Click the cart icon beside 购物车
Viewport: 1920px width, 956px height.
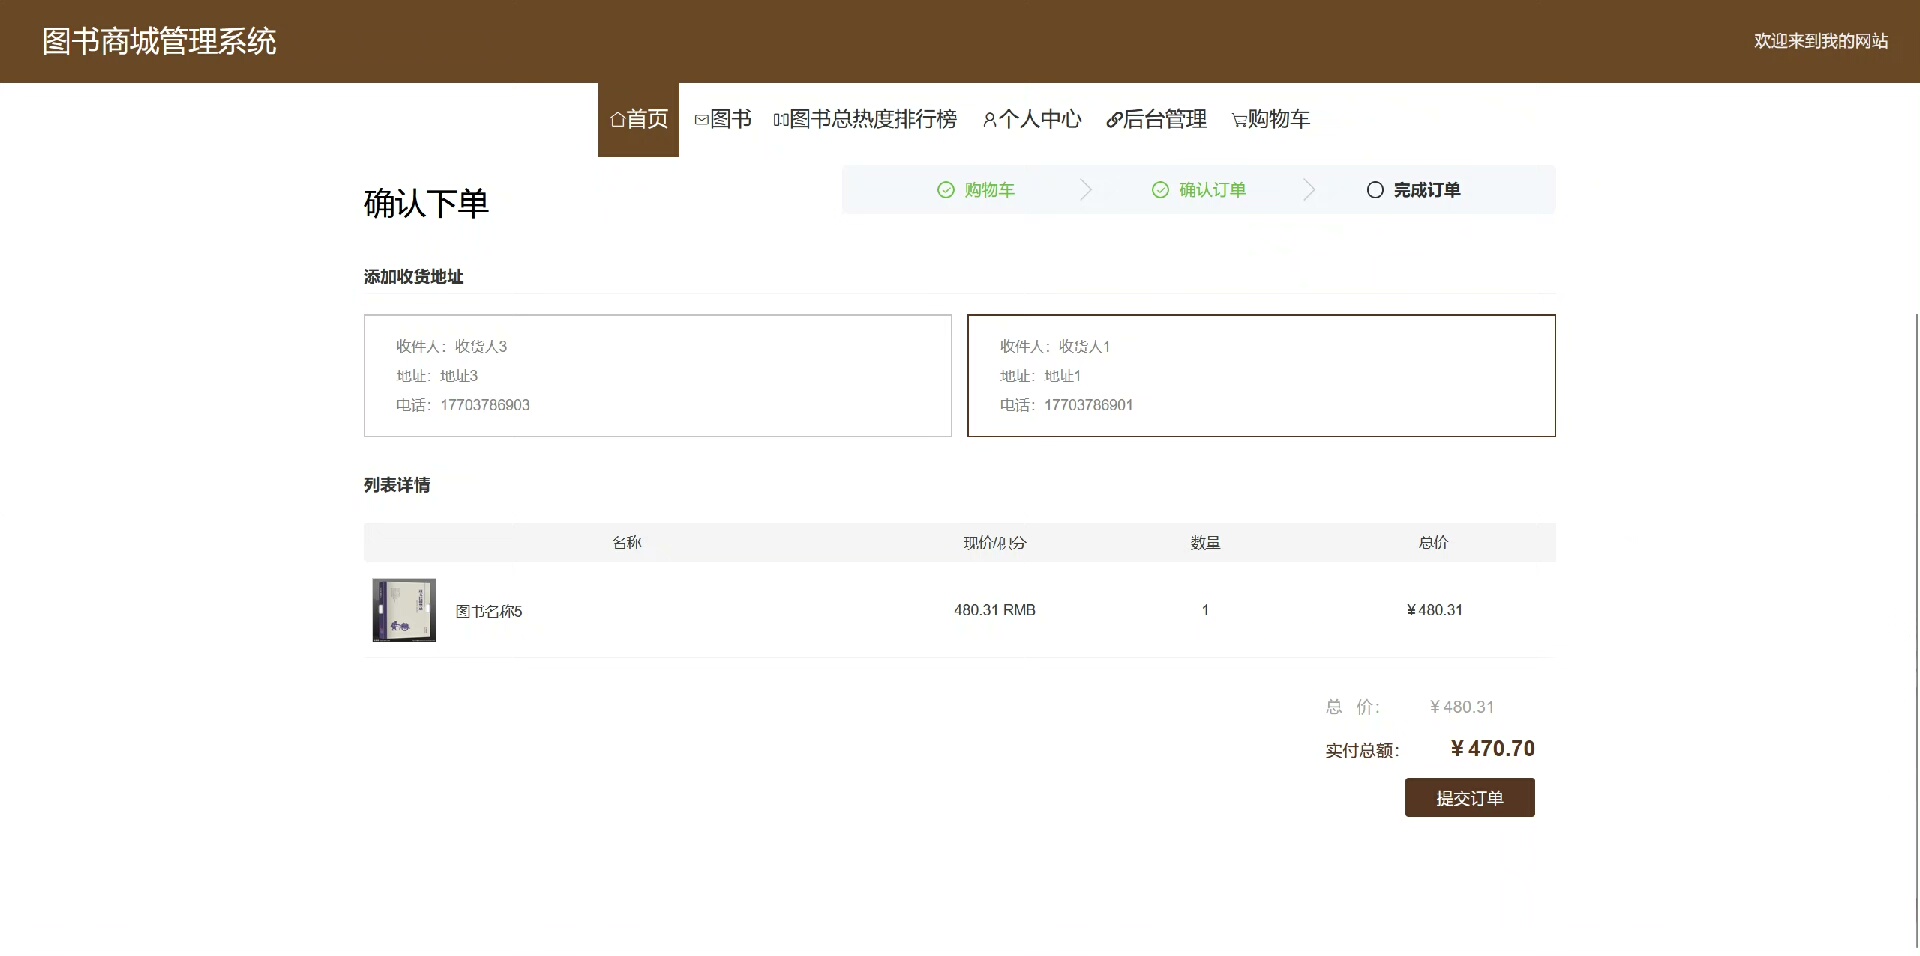click(1239, 120)
